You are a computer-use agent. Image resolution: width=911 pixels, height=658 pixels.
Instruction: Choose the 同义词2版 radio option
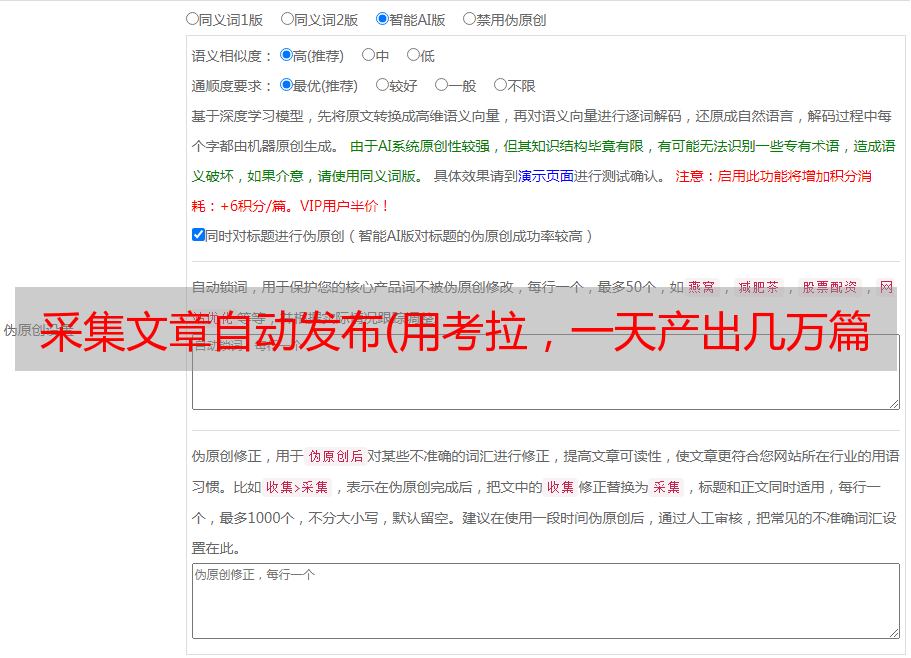(287, 19)
